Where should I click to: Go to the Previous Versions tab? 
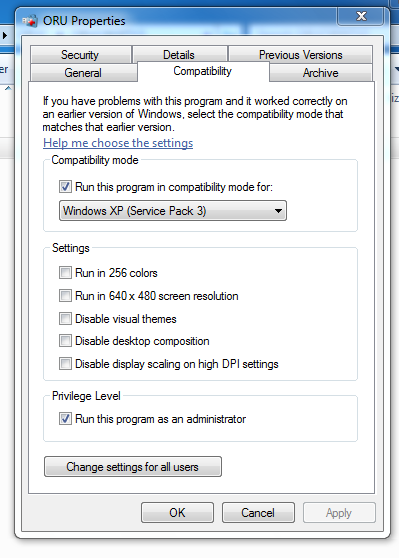301,55
